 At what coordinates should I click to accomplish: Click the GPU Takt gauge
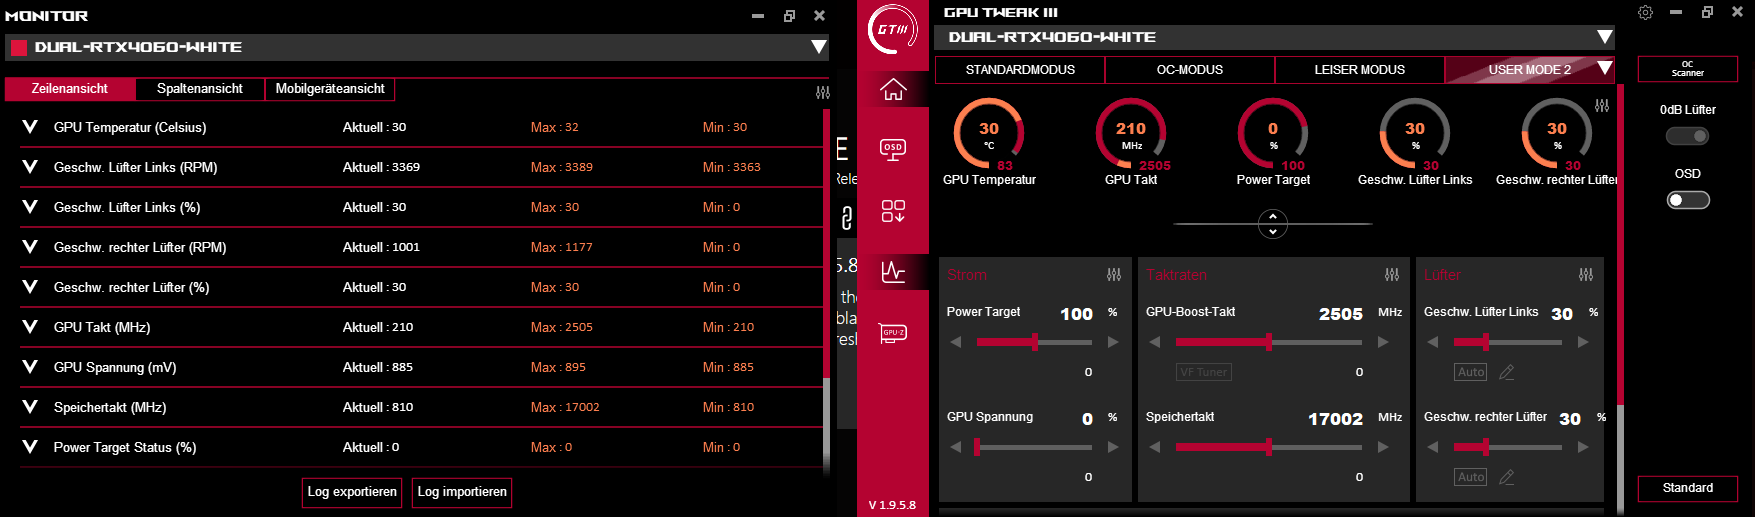click(1131, 133)
